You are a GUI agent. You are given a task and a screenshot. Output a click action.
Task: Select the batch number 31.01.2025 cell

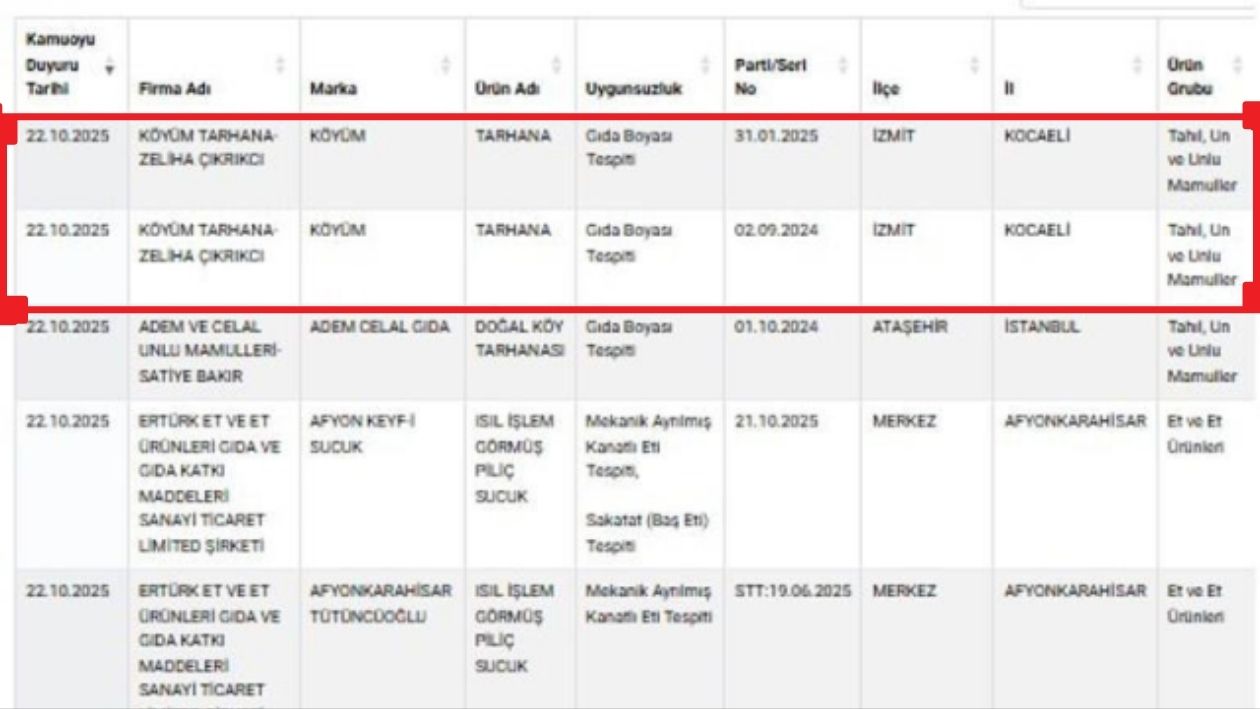pos(776,136)
